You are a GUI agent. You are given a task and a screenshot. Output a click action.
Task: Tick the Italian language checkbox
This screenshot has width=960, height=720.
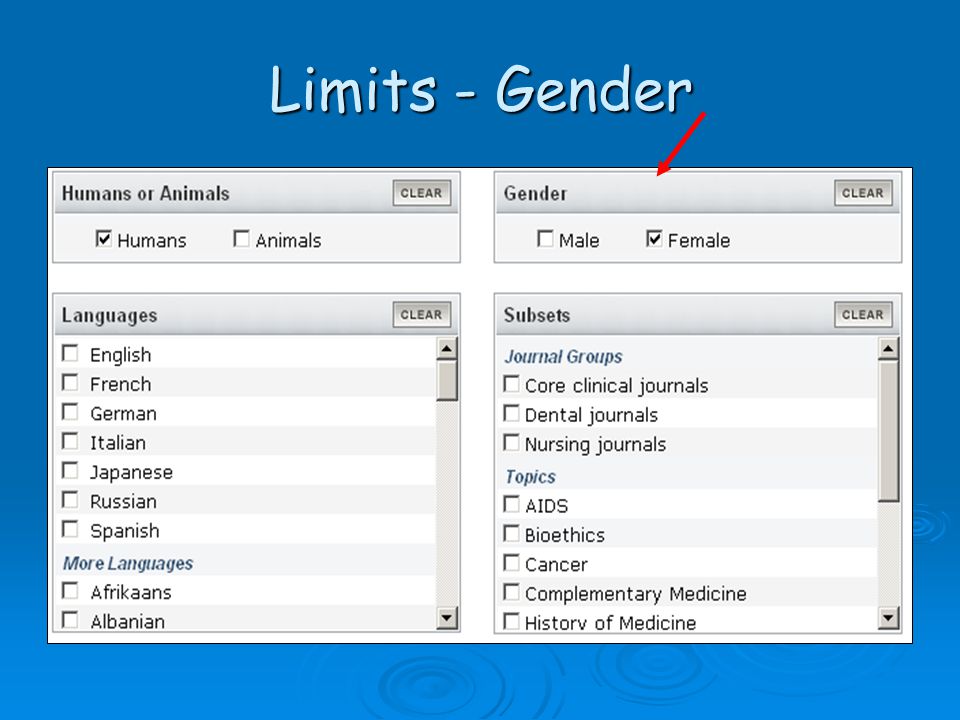coord(70,441)
